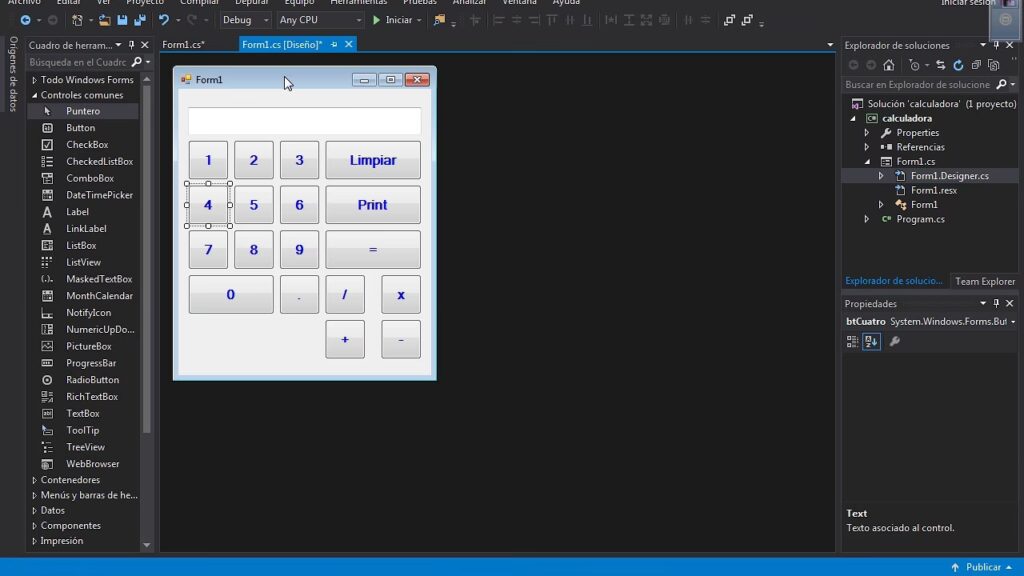Click the wrench property pages icon
Screen dimensions: 1024x576
click(x=895, y=341)
